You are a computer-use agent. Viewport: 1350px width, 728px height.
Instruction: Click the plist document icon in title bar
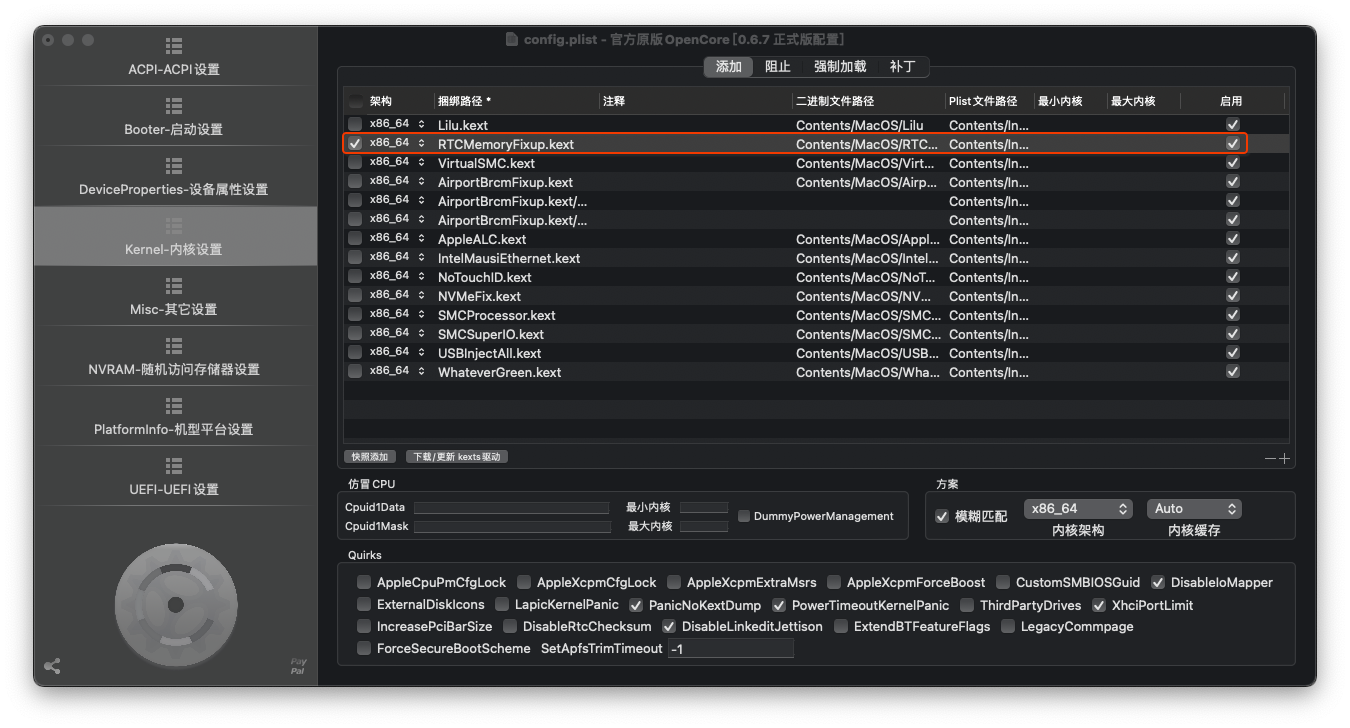[x=514, y=39]
